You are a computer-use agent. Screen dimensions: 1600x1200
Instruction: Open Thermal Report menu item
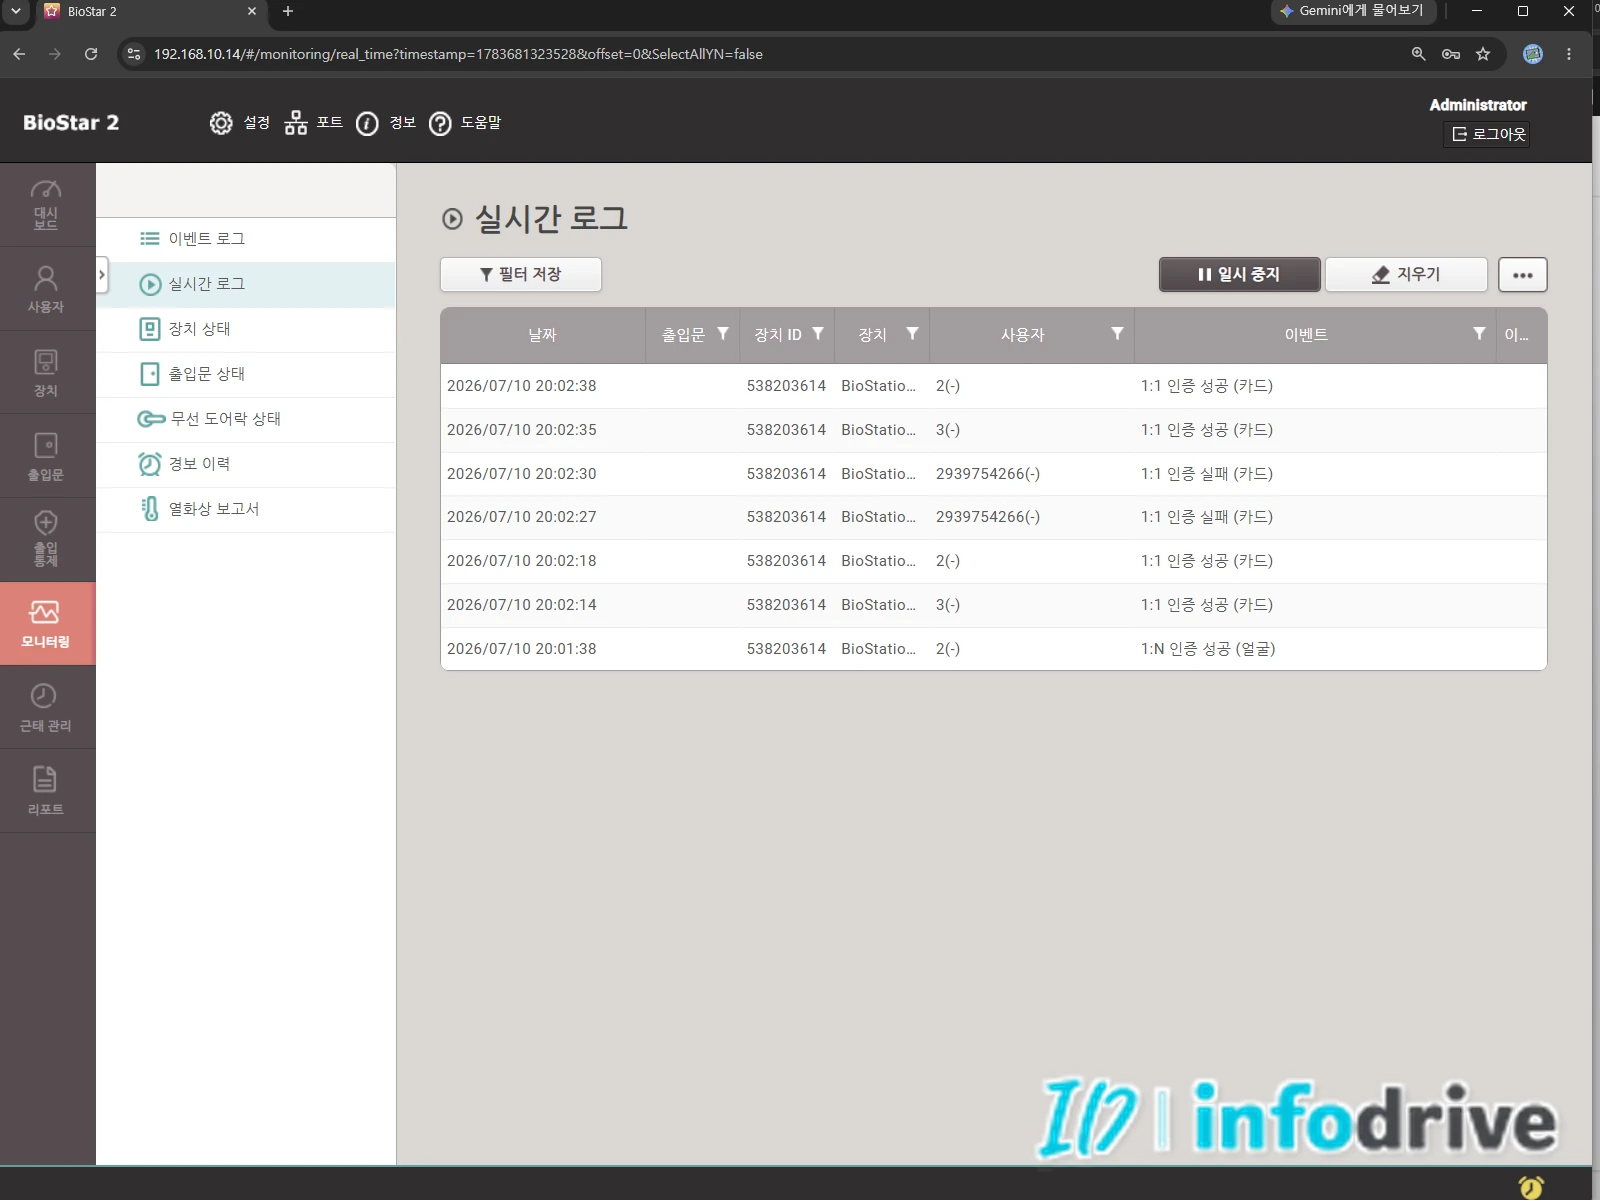tap(246, 509)
